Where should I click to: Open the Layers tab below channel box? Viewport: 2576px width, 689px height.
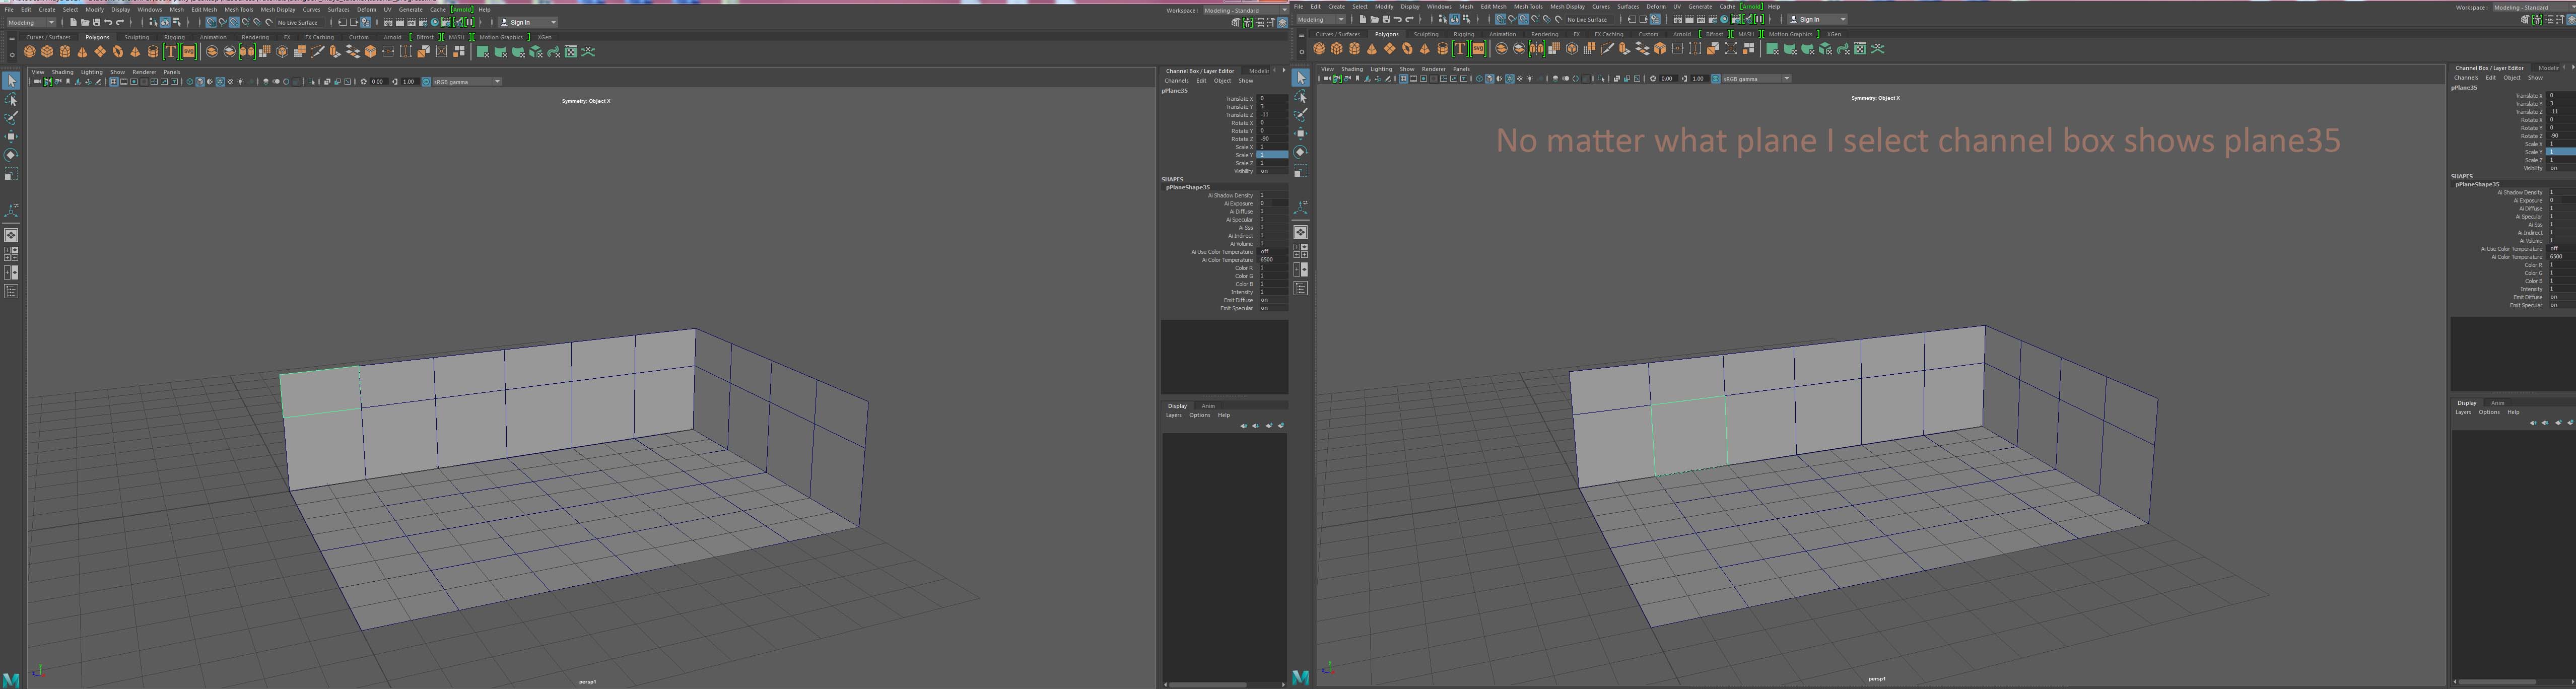[x=1173, y=414]
